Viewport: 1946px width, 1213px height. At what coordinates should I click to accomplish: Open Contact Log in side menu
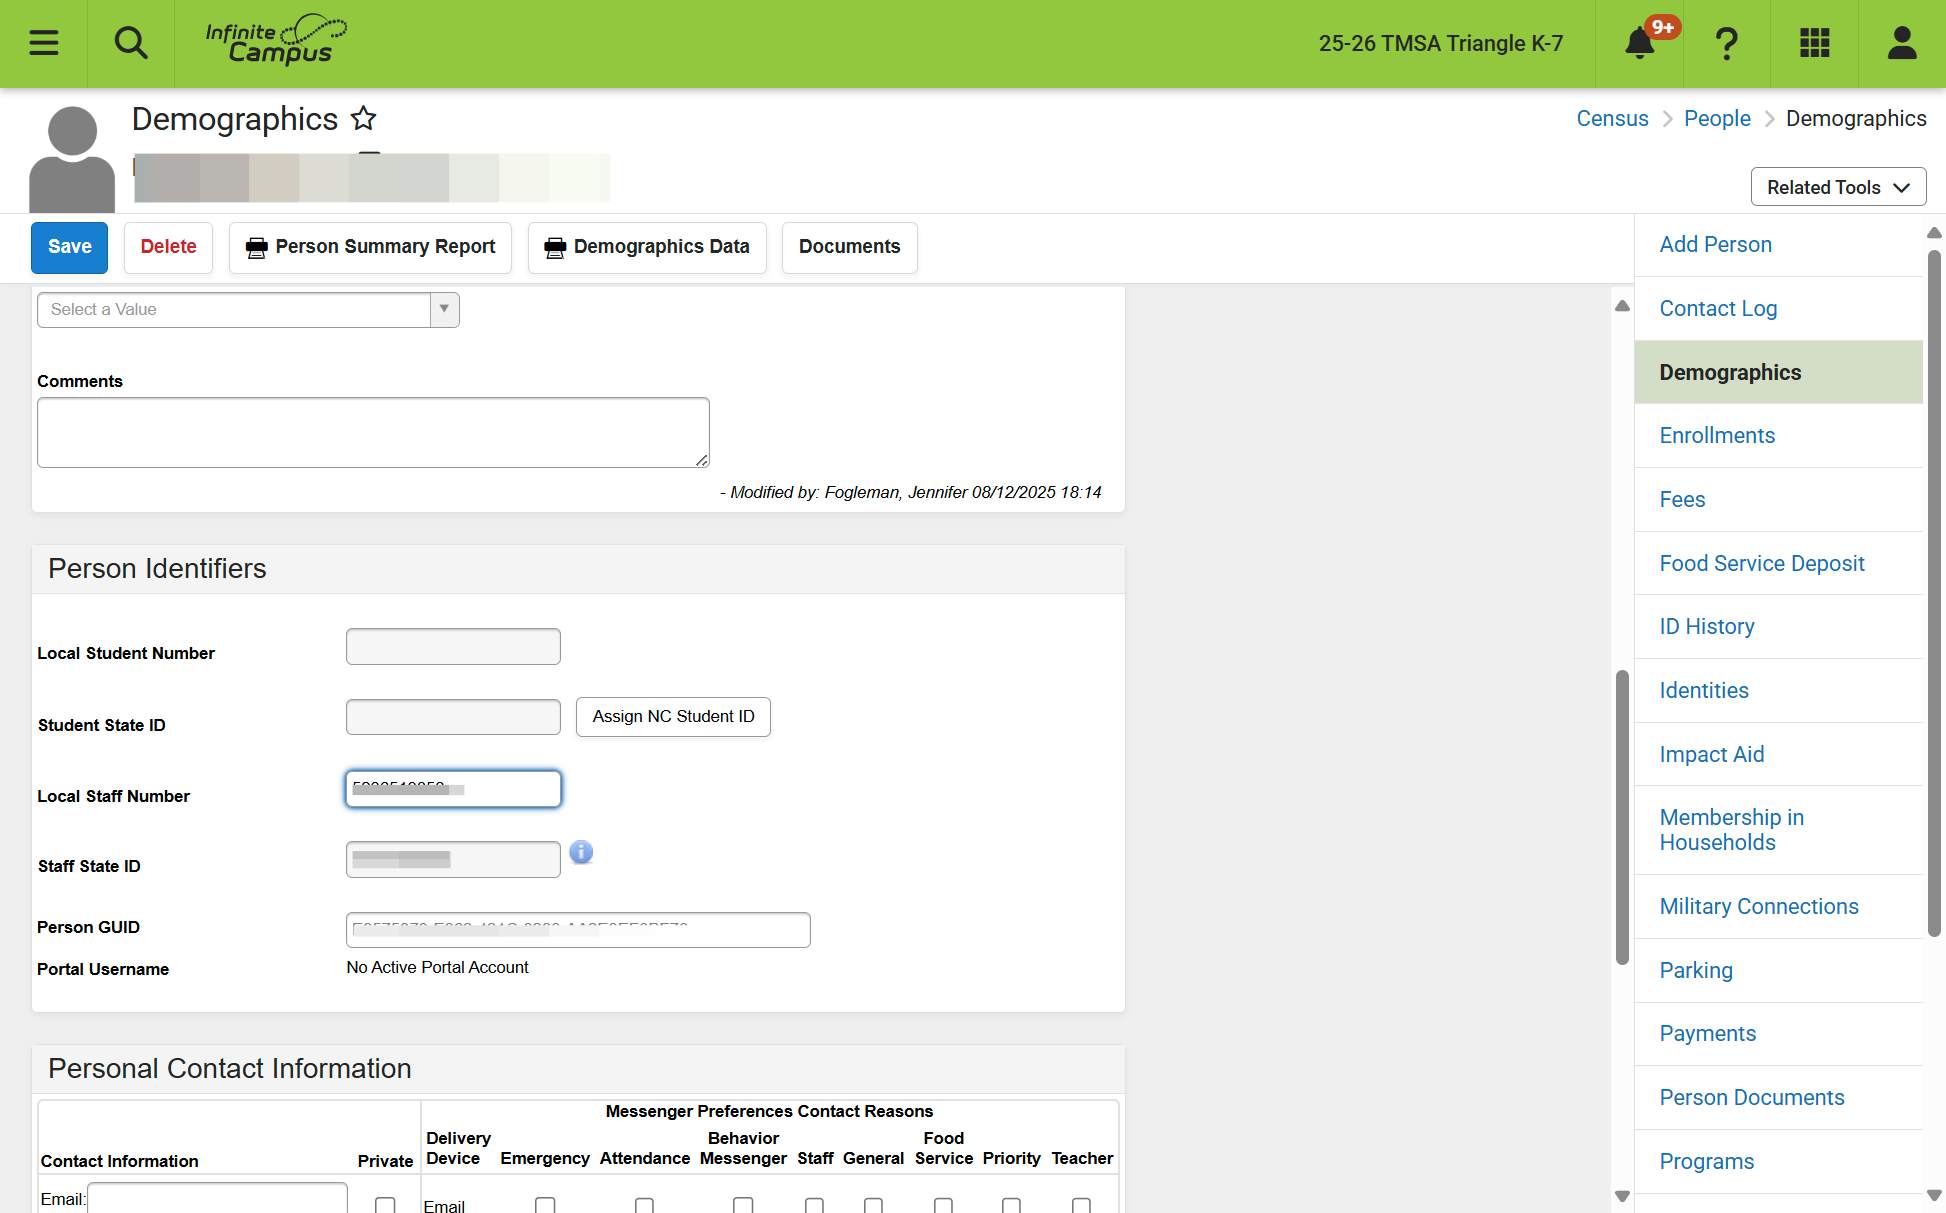point(1718,309)
